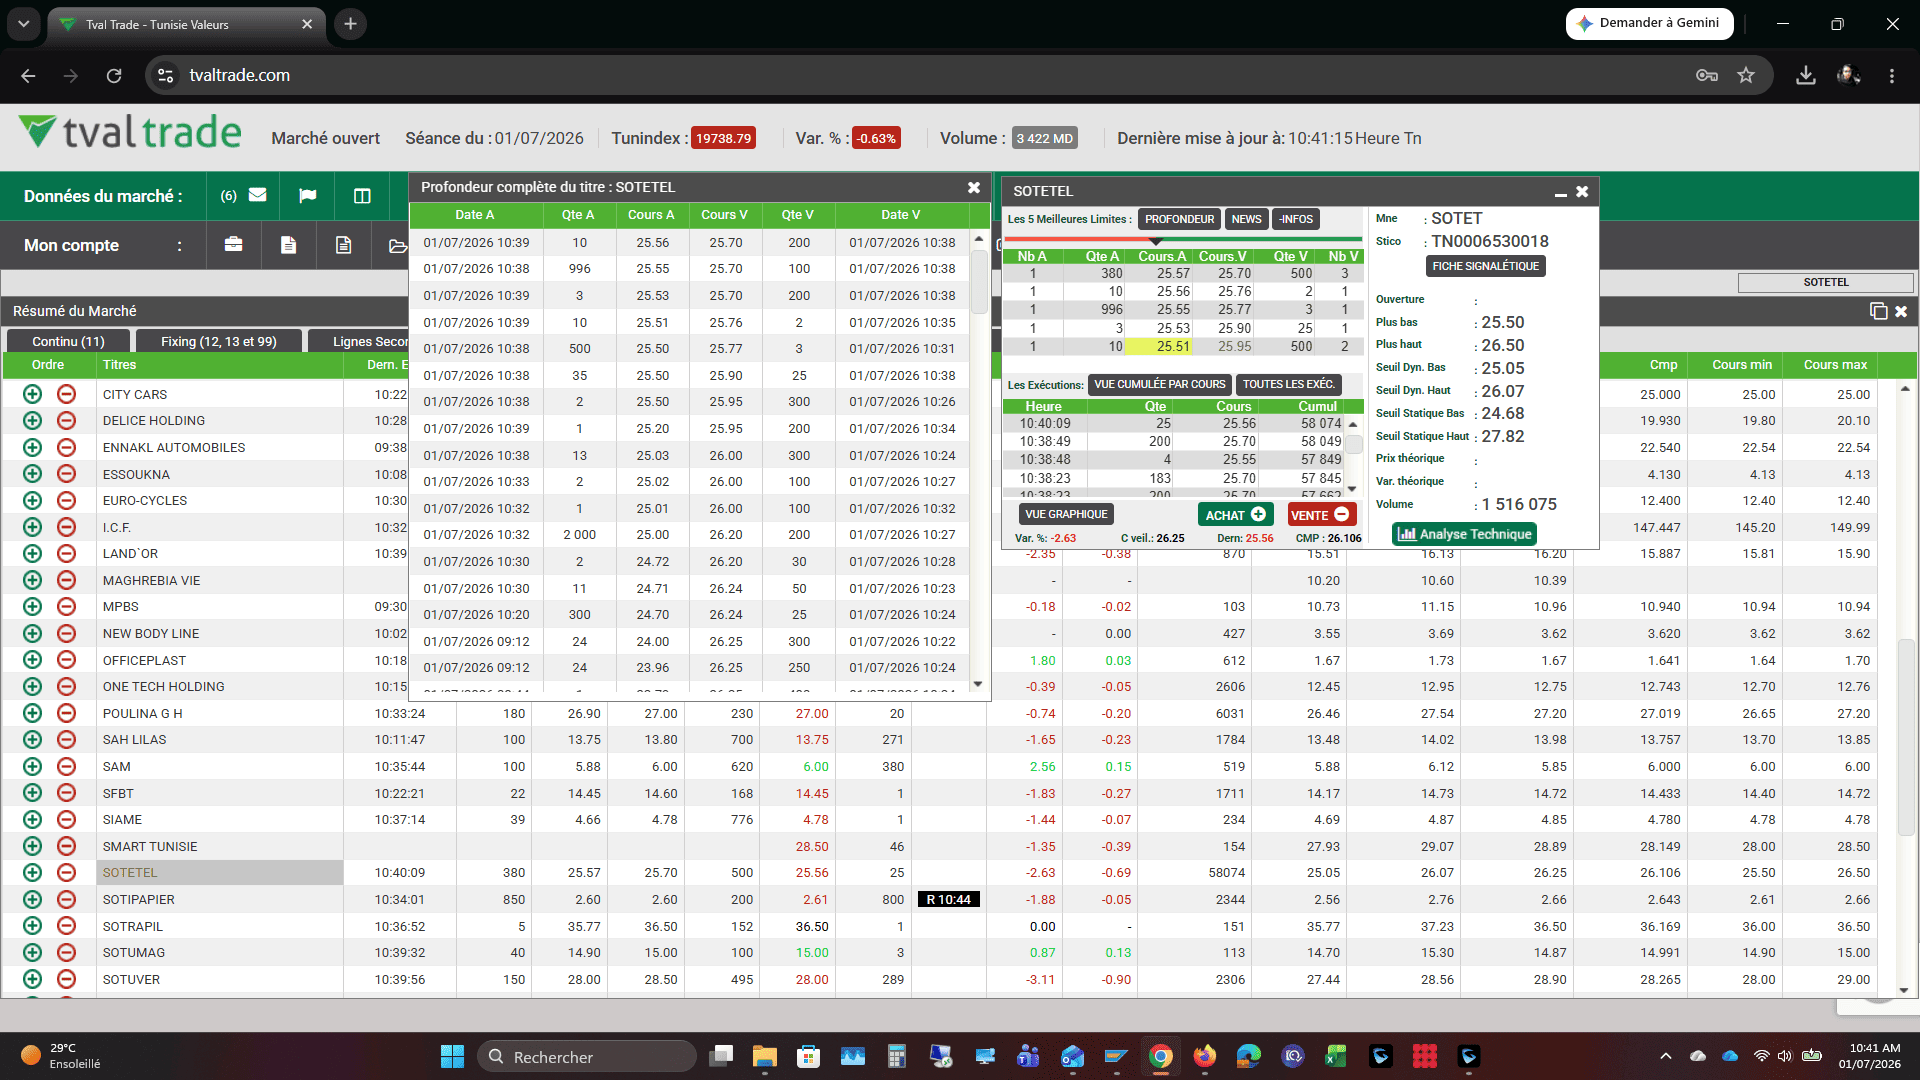Open the market messages envelope icon
Image resolution: width=1920 pixels, height=1080 pixels.
point(258,195)
